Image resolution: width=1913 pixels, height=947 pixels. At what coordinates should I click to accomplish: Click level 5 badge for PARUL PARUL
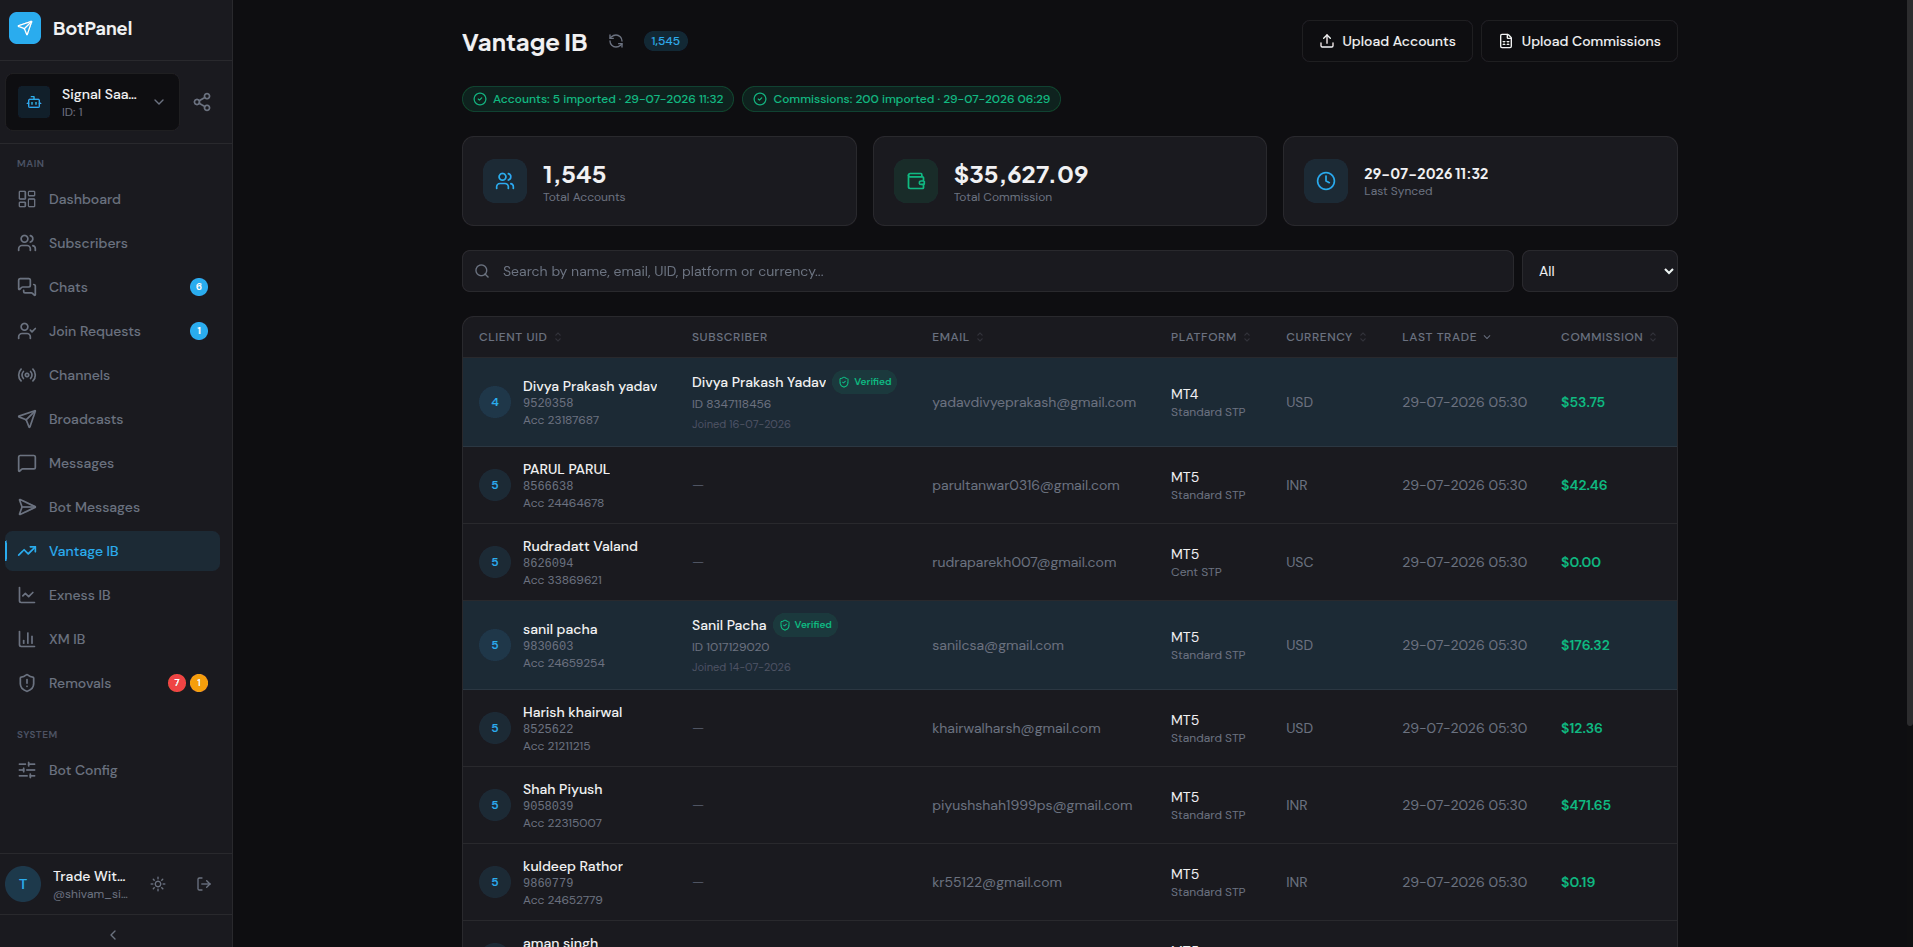[x=495, y=485]
